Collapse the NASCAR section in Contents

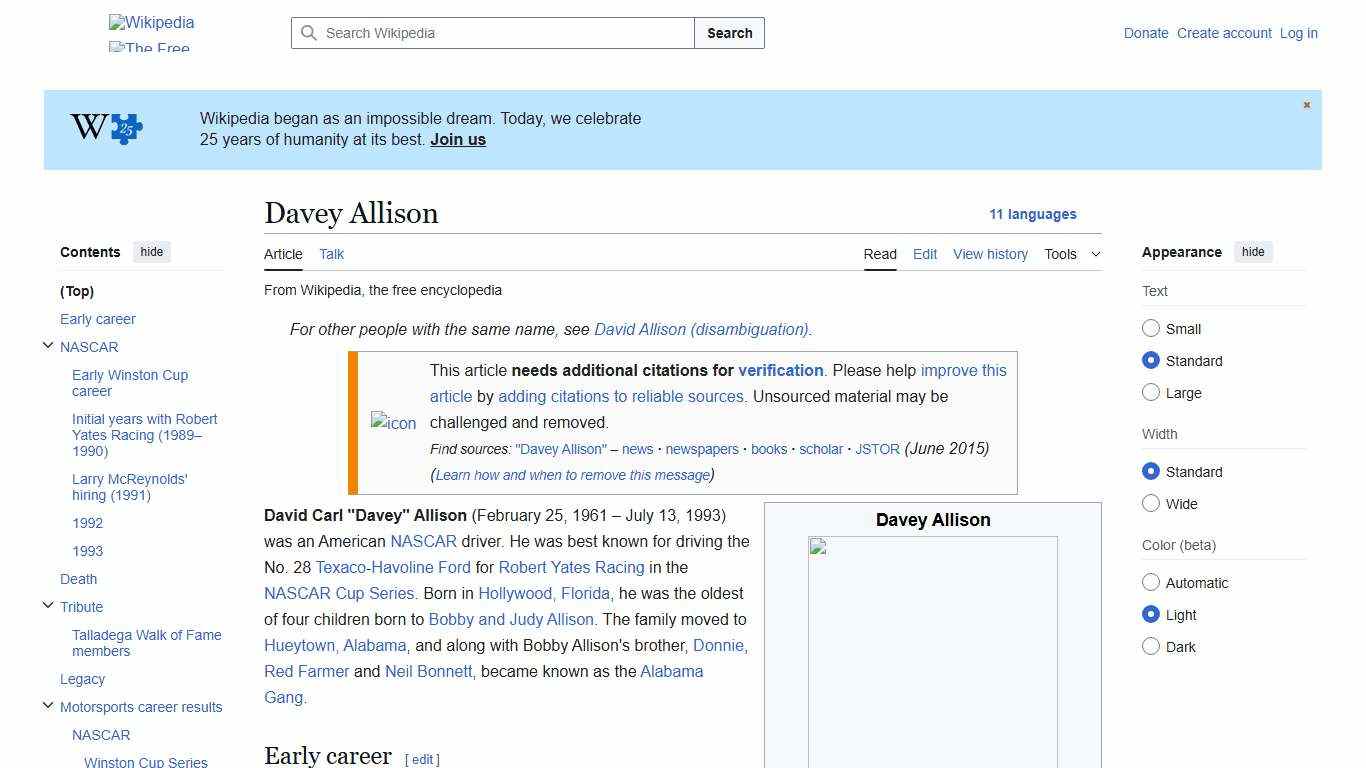pyautogui.click(x=48, y=344)
